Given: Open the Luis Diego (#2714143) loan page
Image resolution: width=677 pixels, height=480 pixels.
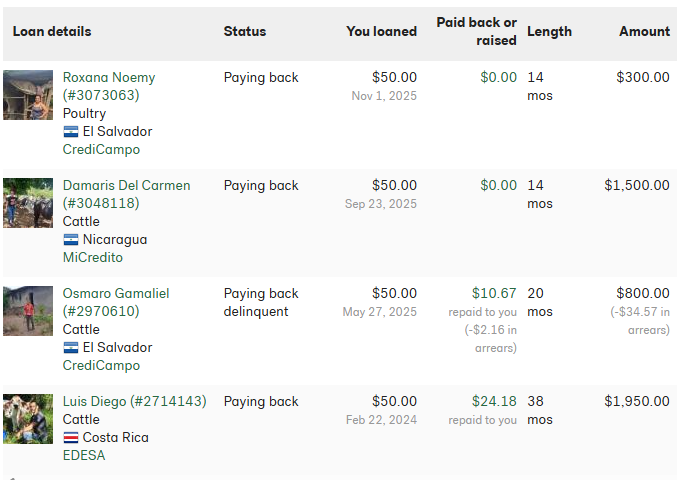Looking at the screenshot, I should pyautogui.click(x=134, y=401).
